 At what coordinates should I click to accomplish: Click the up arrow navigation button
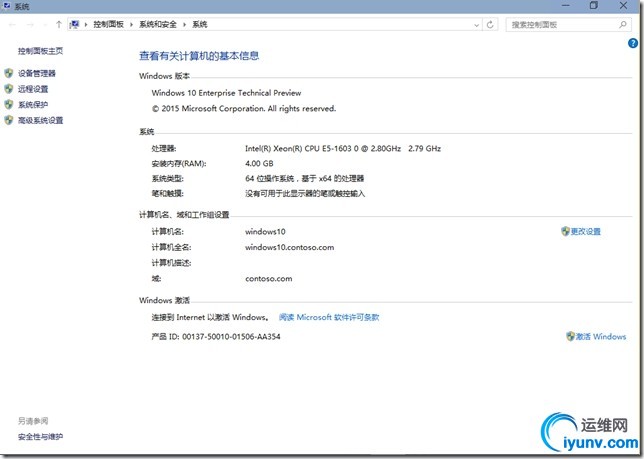59,25
